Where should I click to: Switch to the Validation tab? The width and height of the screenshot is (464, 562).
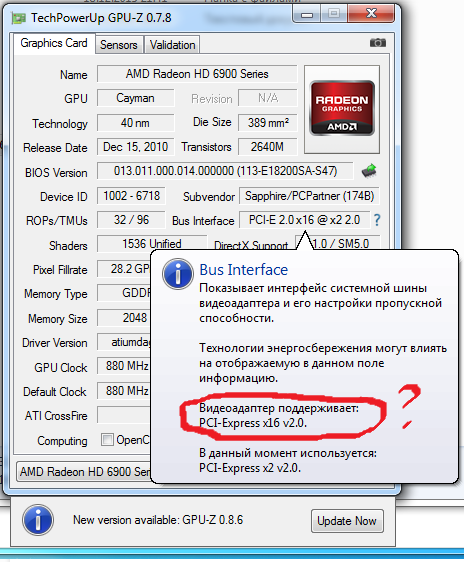172,45
